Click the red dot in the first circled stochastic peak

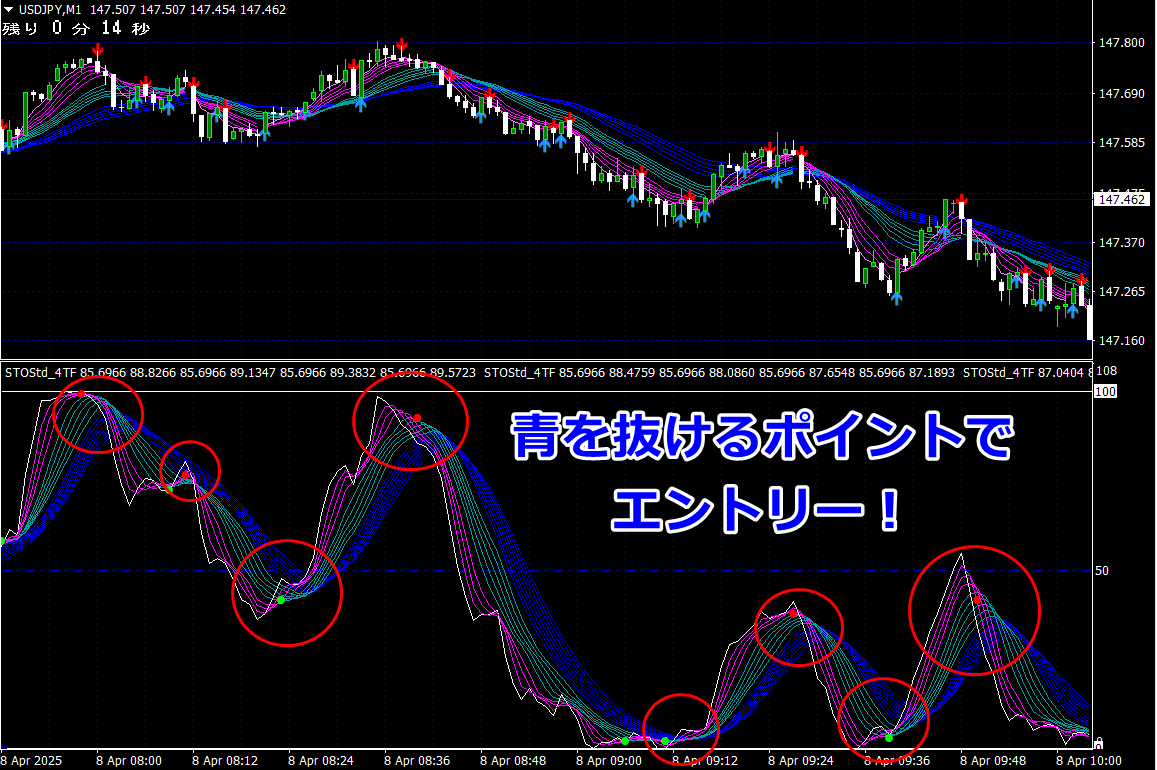click(x=81, y=395)
